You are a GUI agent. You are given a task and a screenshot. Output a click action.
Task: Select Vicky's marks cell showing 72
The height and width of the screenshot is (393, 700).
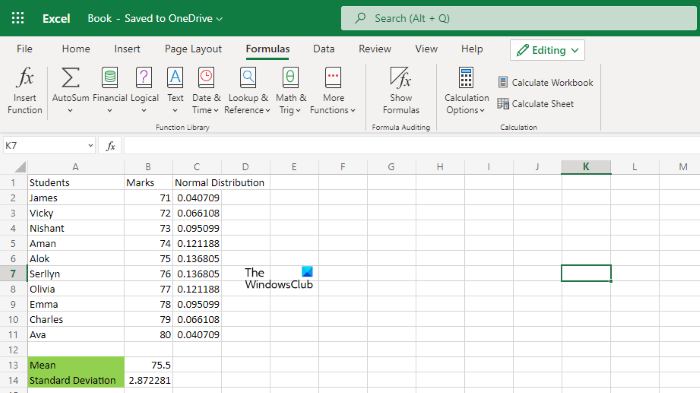tap(148, 213)
